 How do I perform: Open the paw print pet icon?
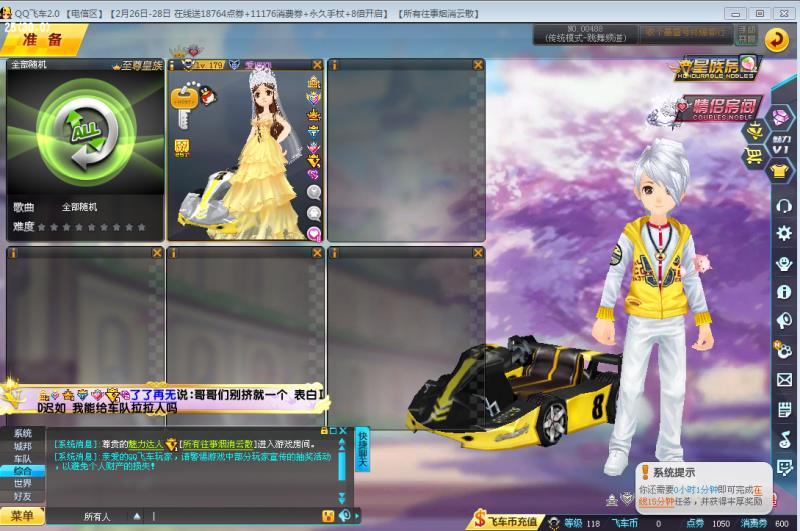783,350
